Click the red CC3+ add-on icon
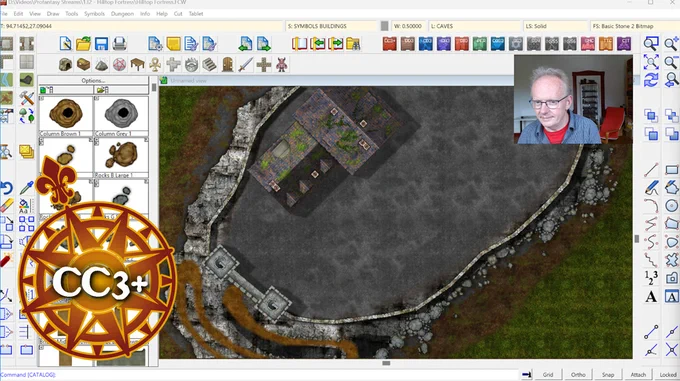680x381 pixels. click(389, 44)
